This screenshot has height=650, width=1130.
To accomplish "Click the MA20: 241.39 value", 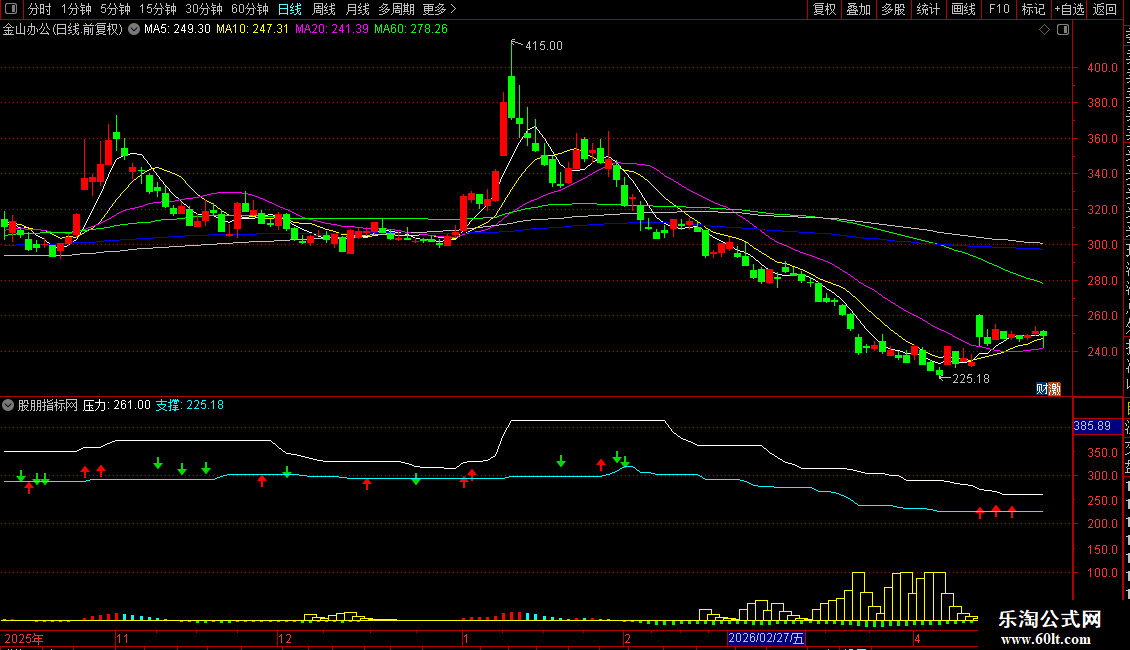I will coord(332,29).
